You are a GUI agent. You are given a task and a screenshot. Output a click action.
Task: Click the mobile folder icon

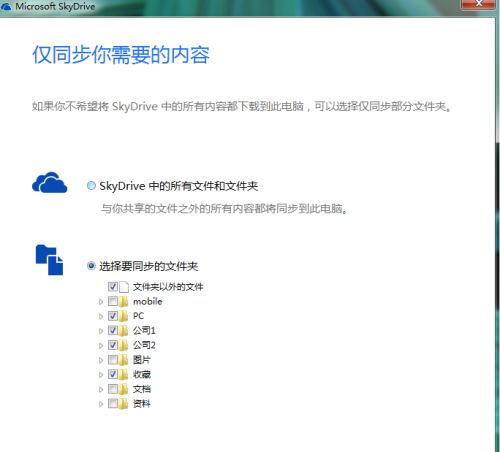(x=124, y=302)
